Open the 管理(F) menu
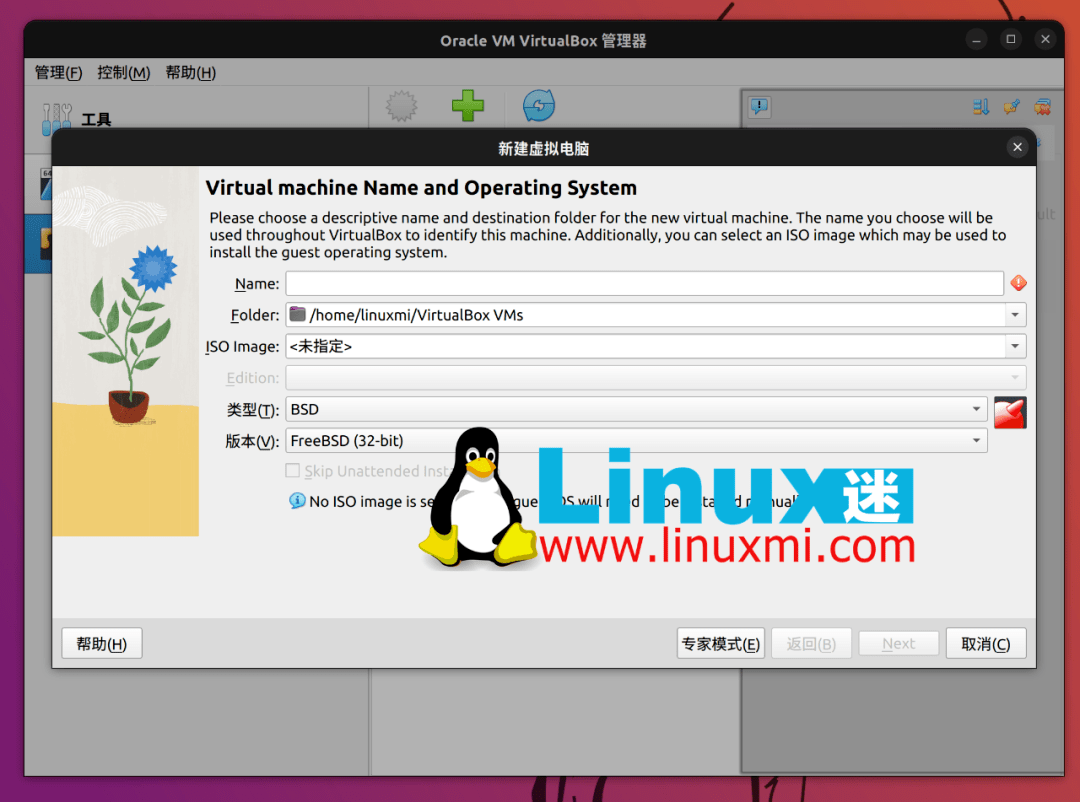Screen dimensions: 1080x802 [x=58, y=72]
